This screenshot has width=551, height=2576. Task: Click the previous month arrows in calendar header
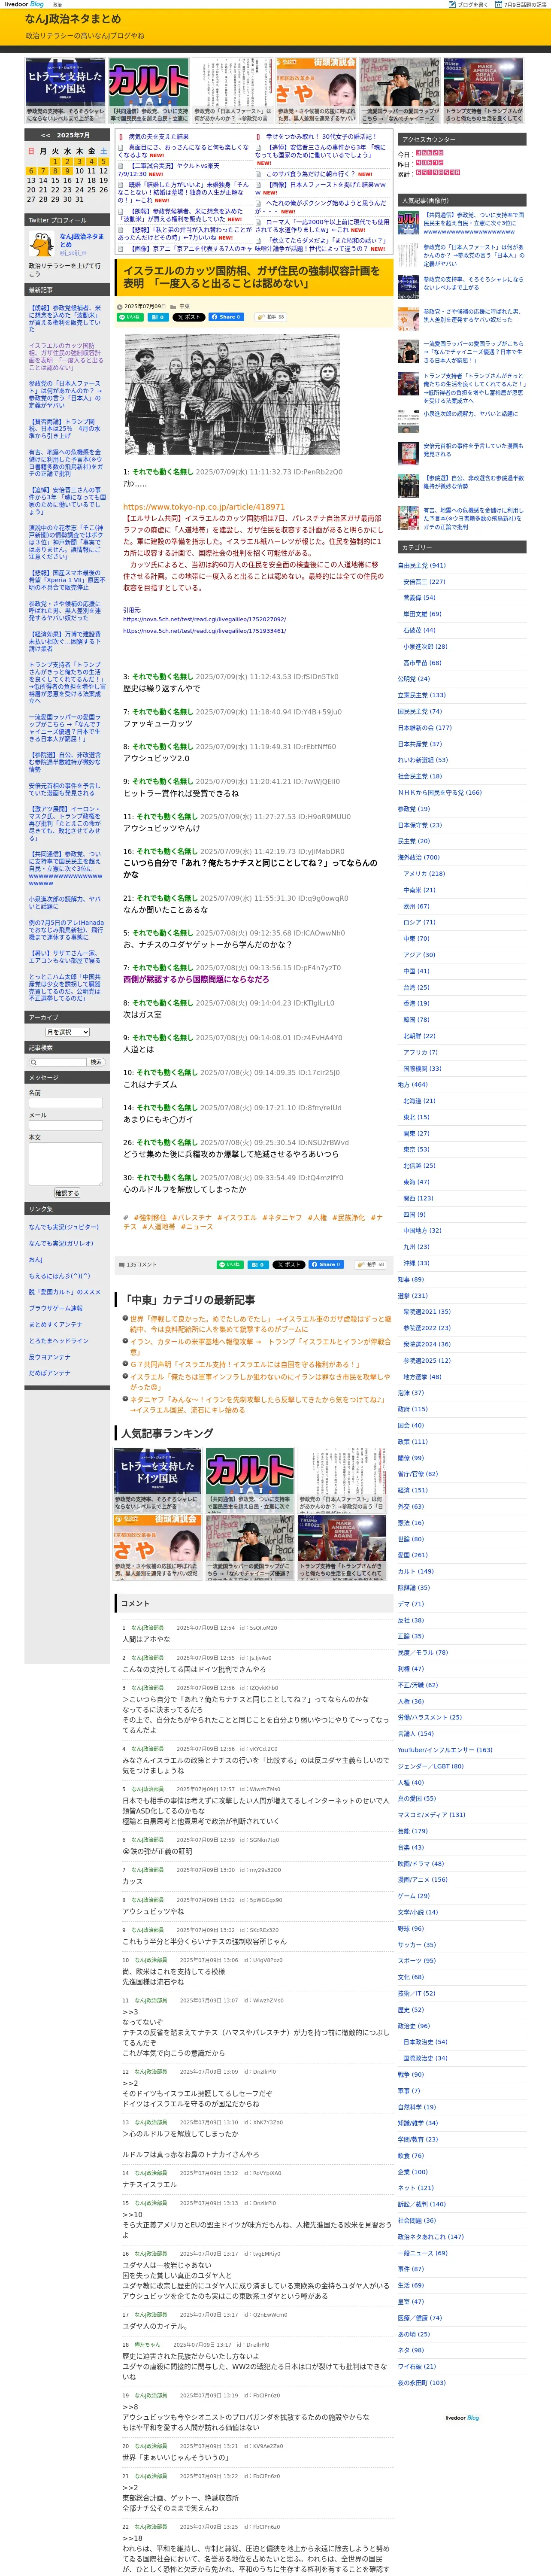pos(45,135)
